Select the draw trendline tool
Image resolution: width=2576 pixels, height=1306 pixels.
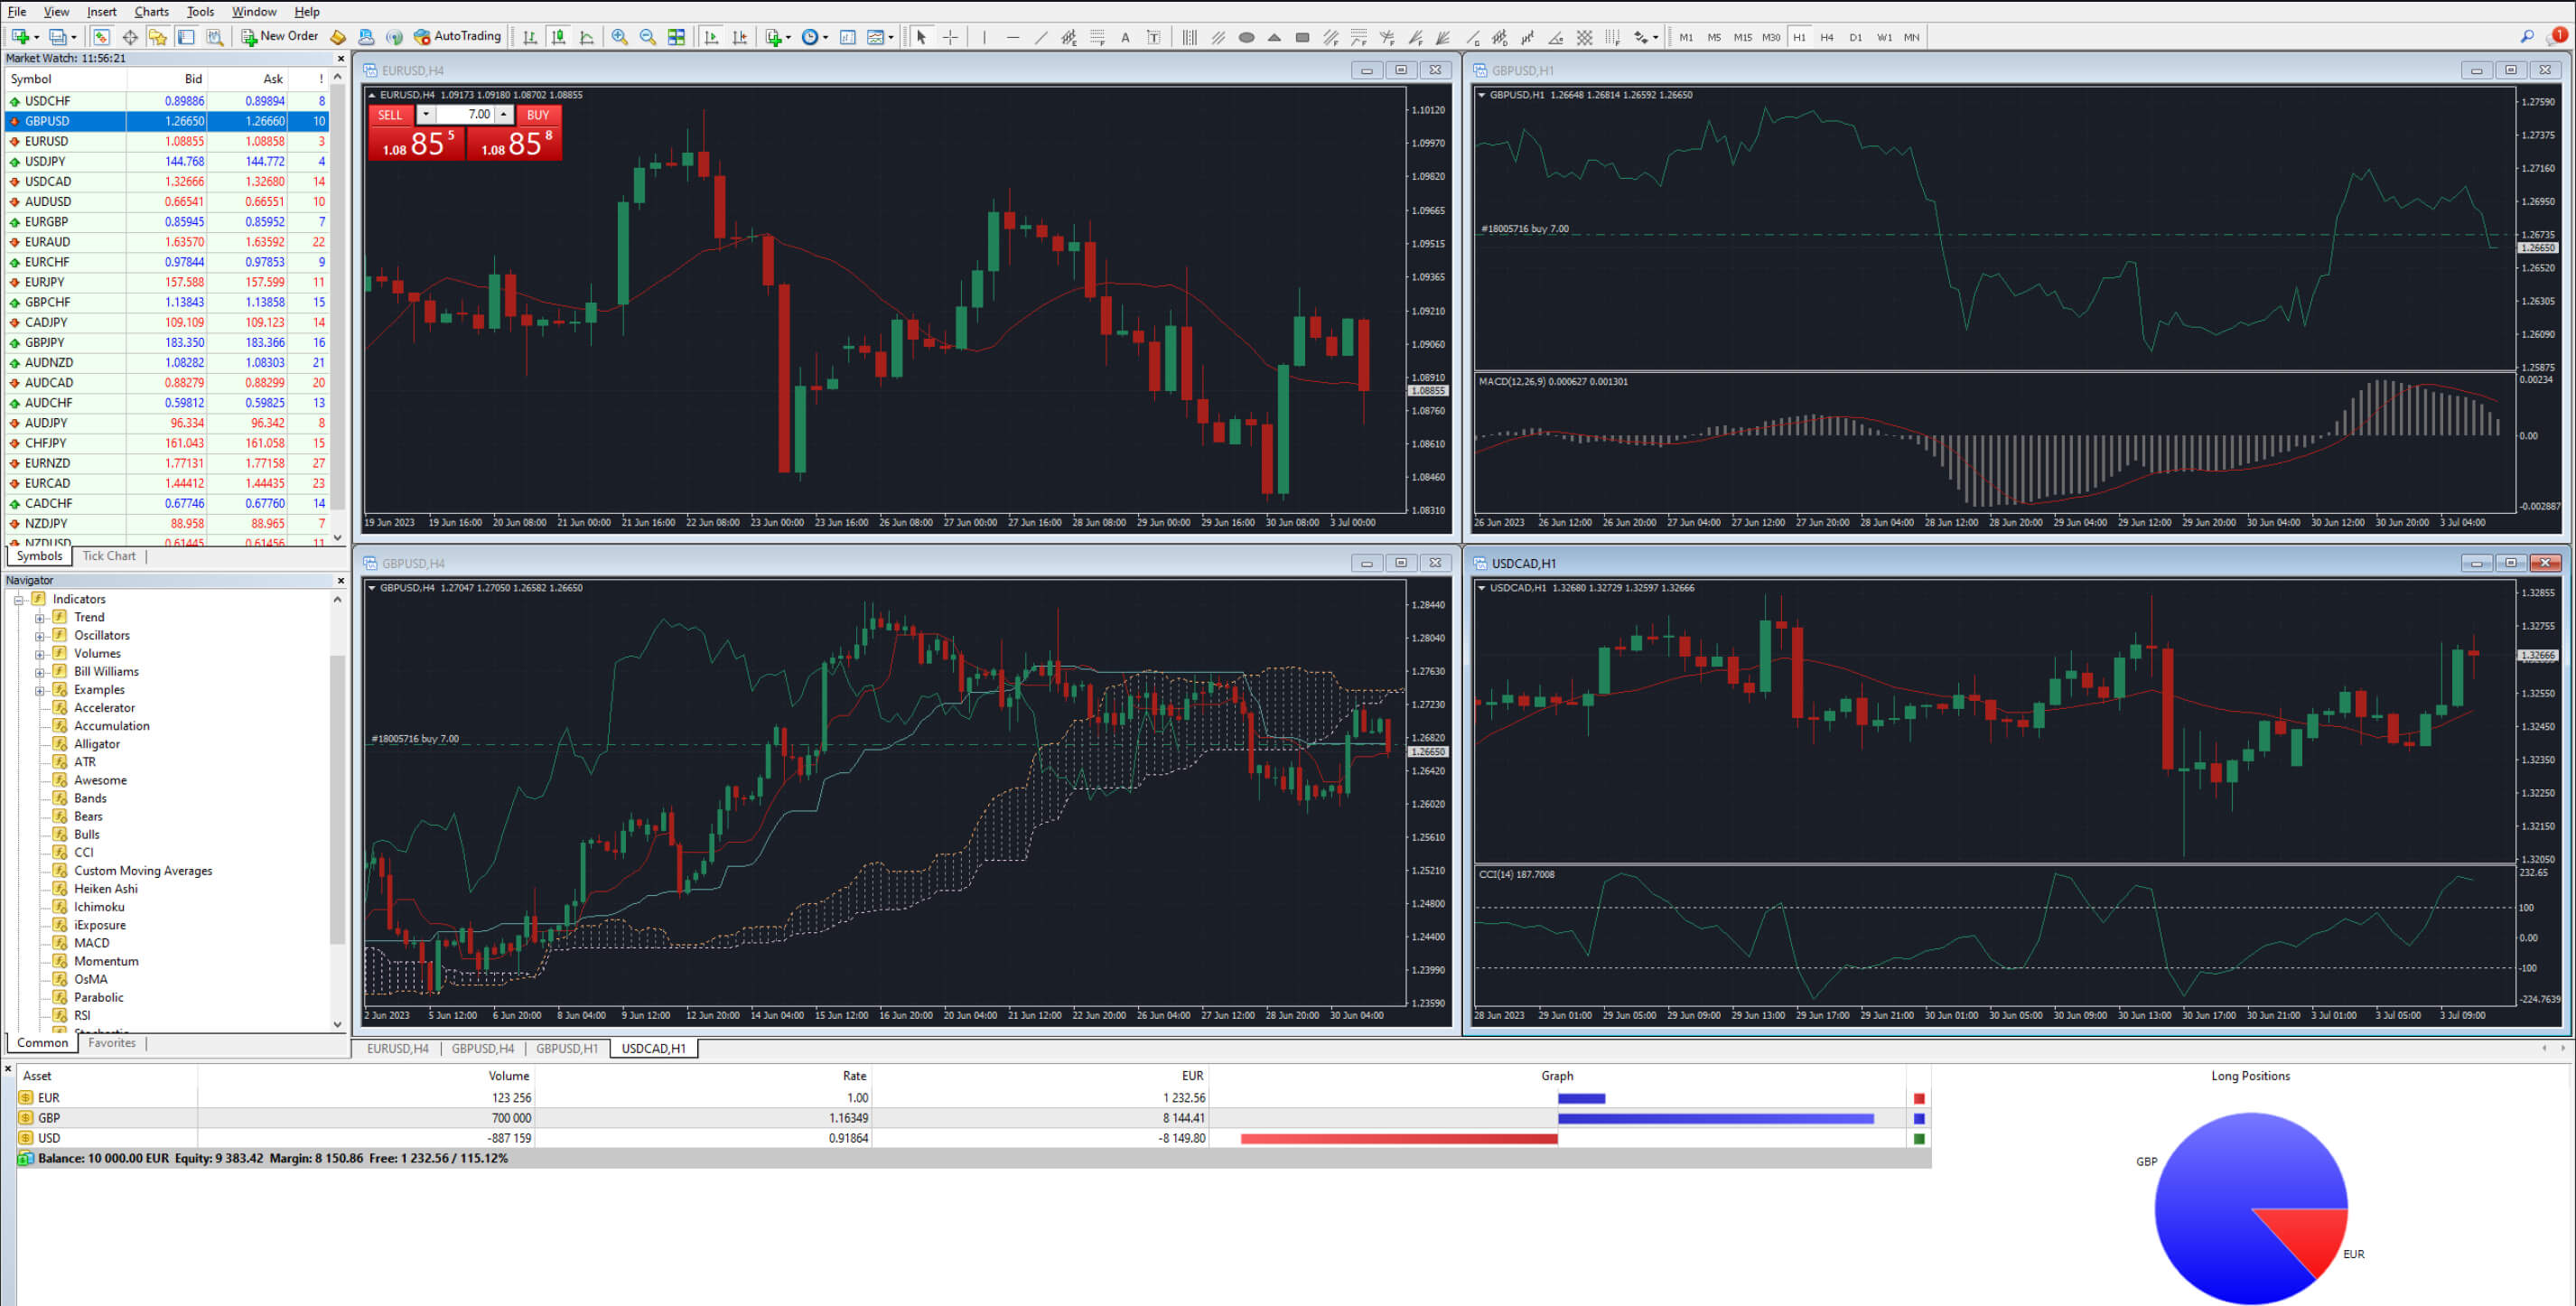(x=1041, y=37)
